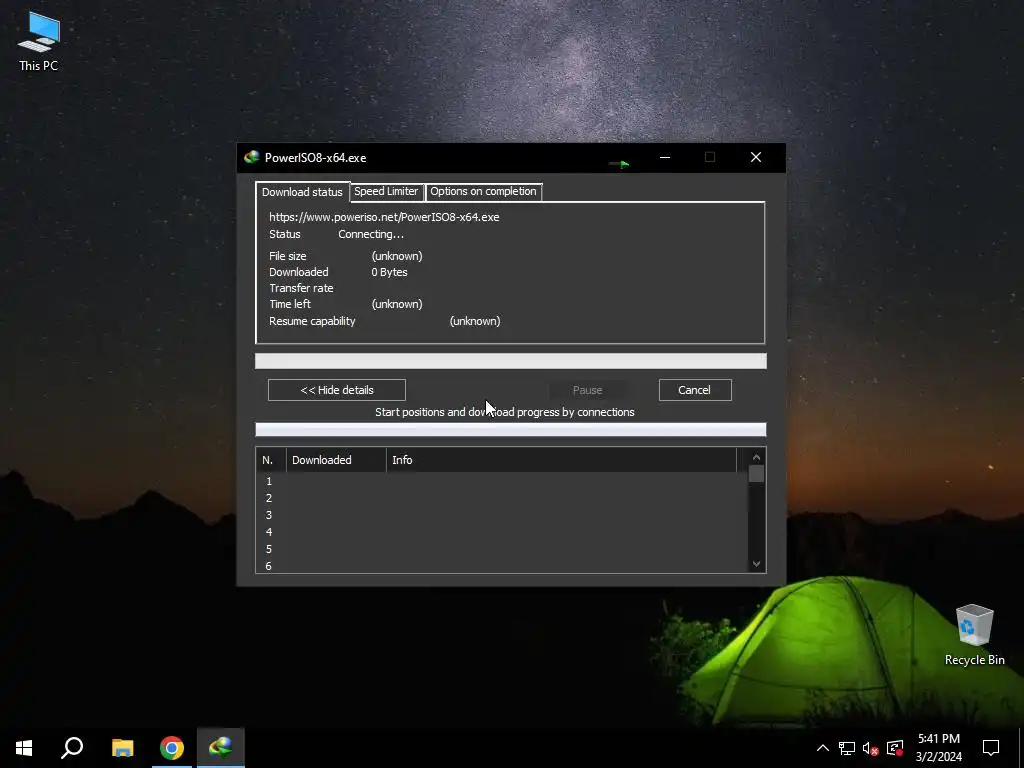
Task: Close the PowerISO8-x64.exe download window
Action: click(x=756, y=157)
